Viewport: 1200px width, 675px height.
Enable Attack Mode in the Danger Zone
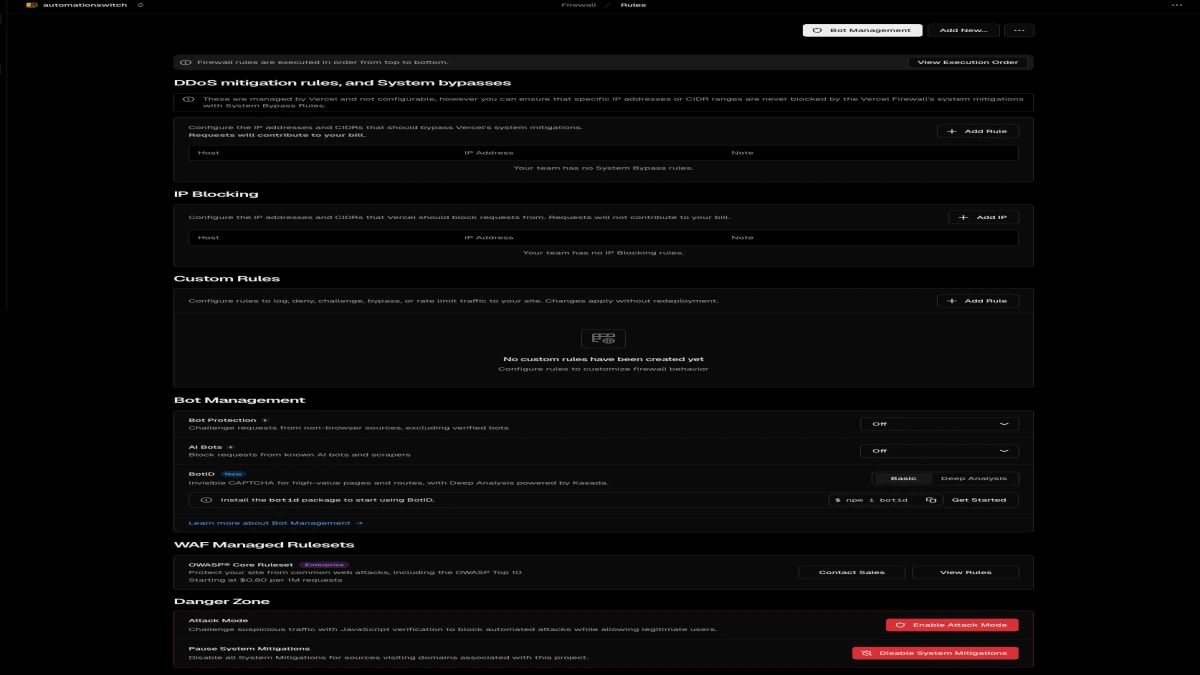(x=952, y=624)
